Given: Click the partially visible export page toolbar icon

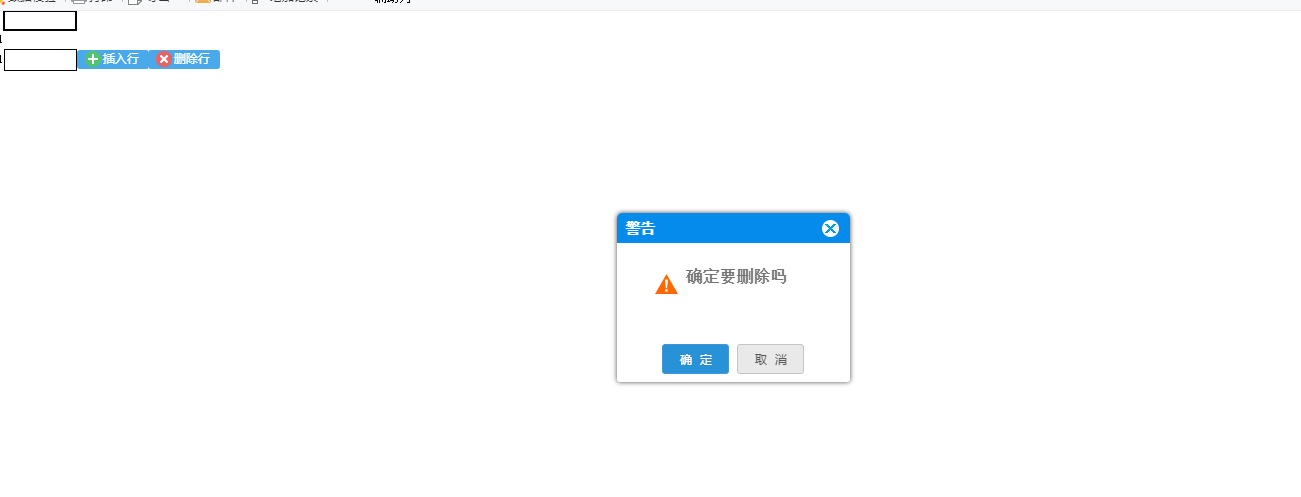Looking at the screenshot, I should coord(135,2).
